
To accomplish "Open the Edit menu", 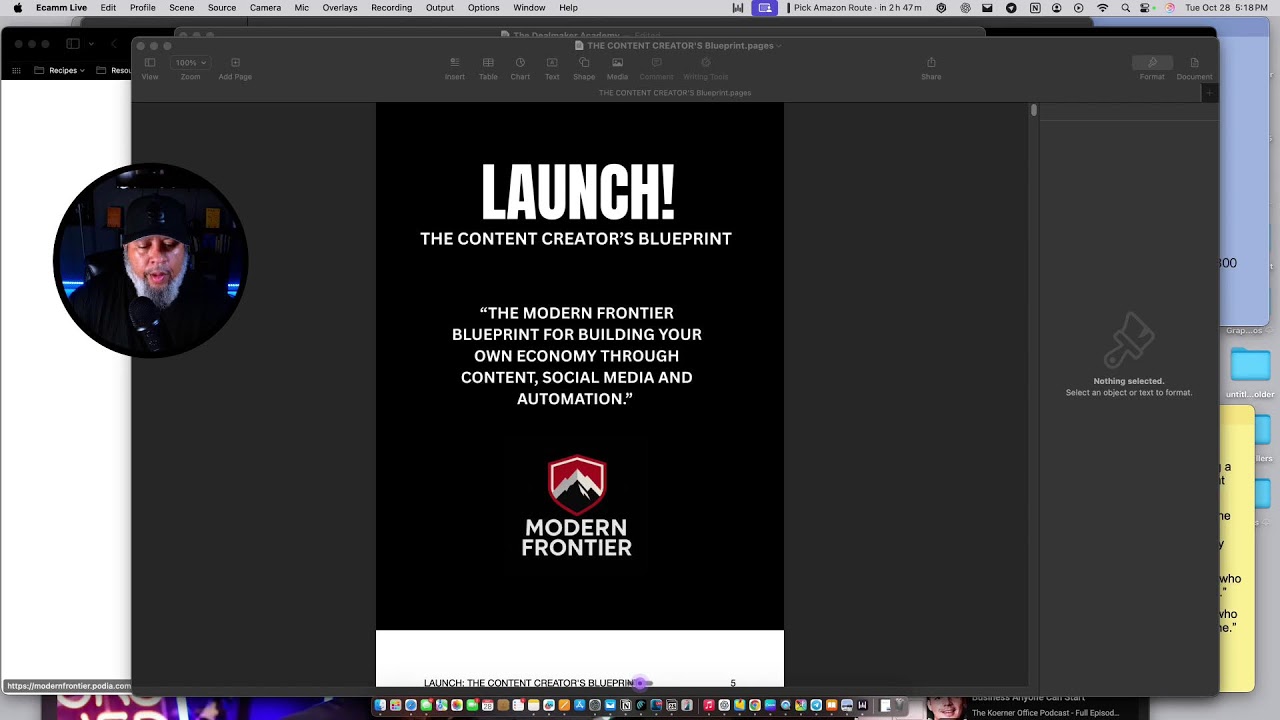I will point(108,8).
